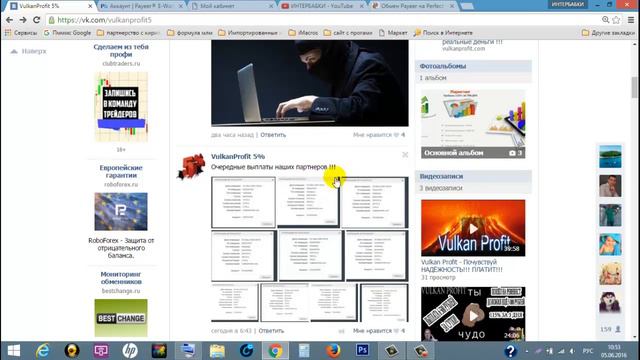
Task: Share the payouts post via megaphone icon
Action: click(342, 331)
